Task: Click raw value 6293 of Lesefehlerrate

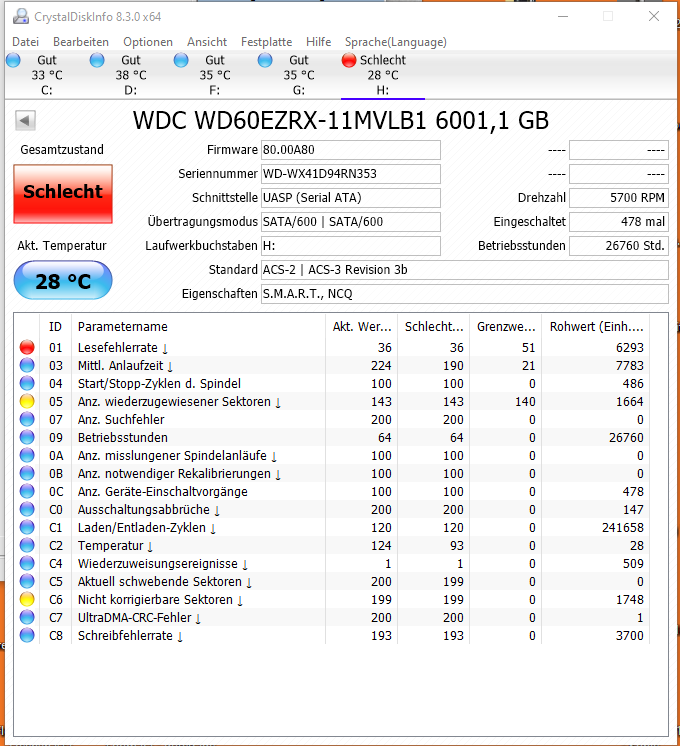Action: 630,348
